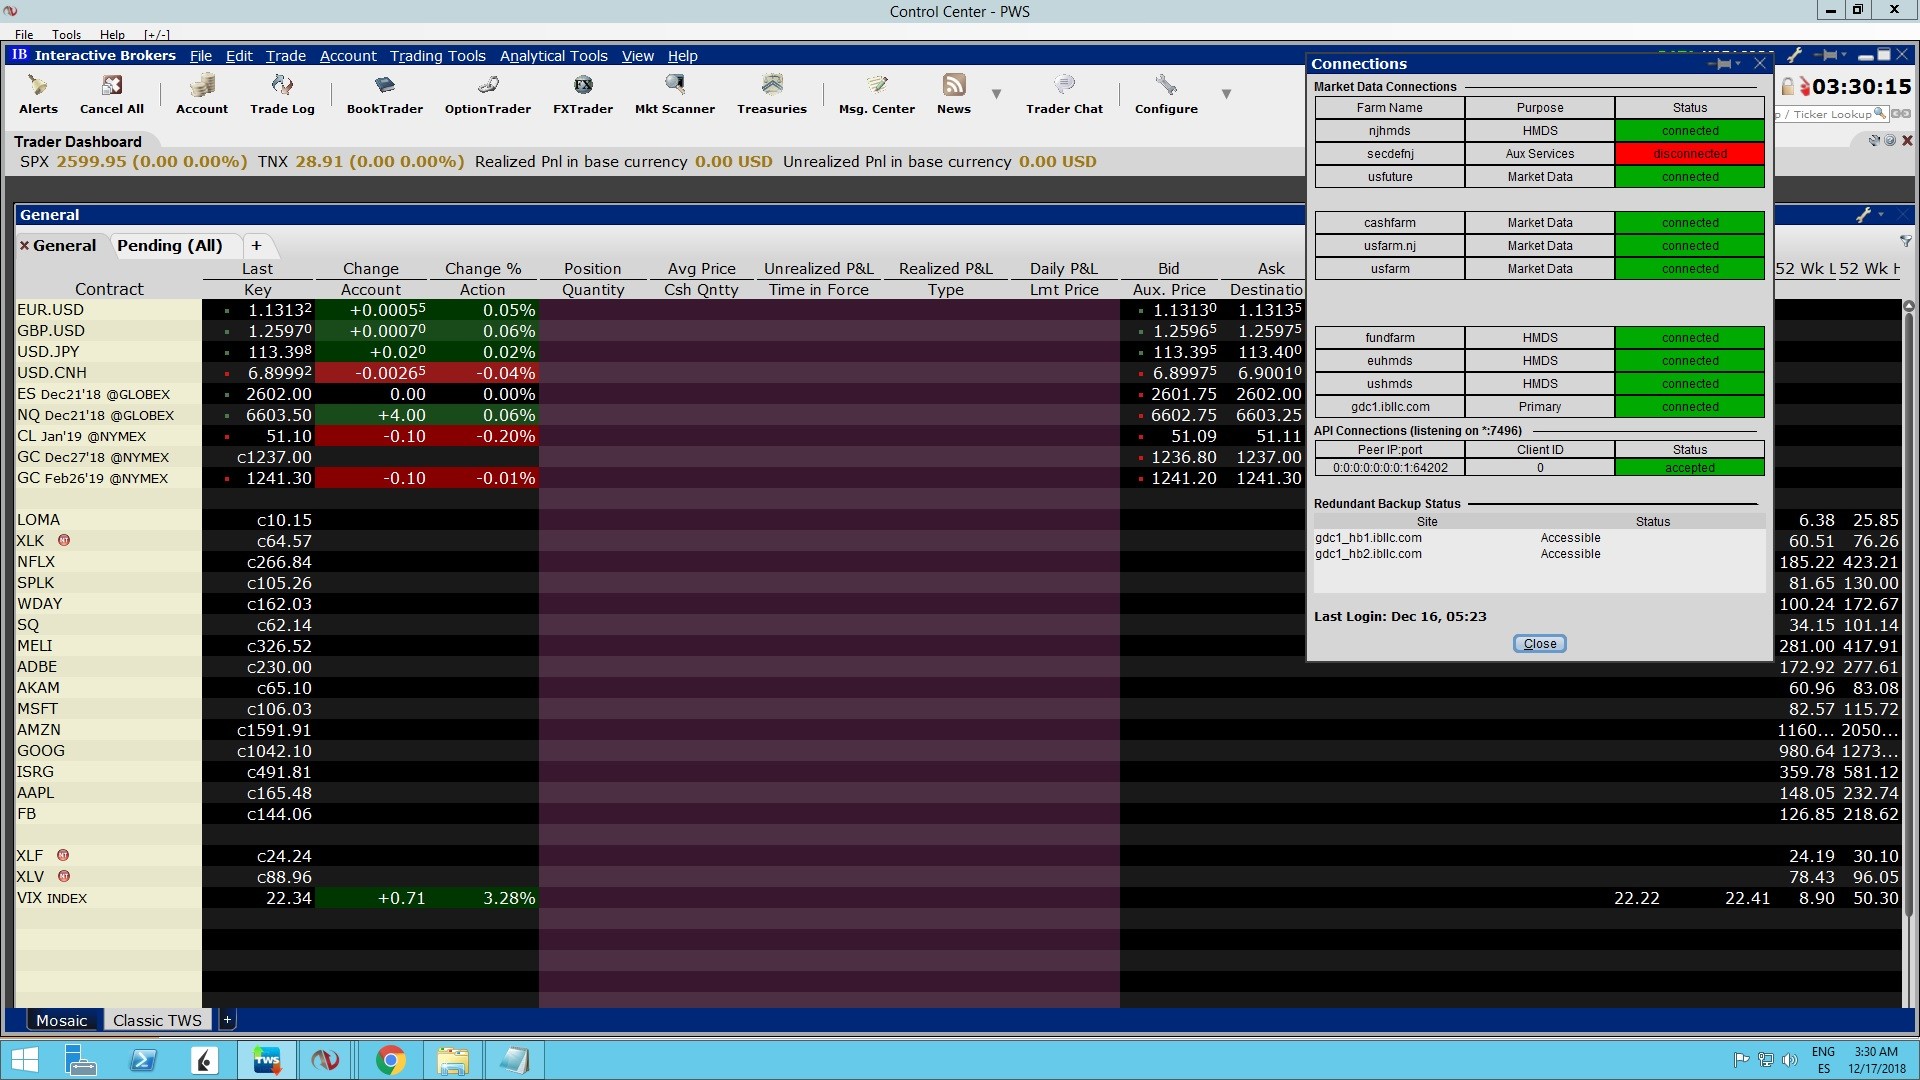Close the General tab using its x
Screen dimensions: 1920x1080
24,246
